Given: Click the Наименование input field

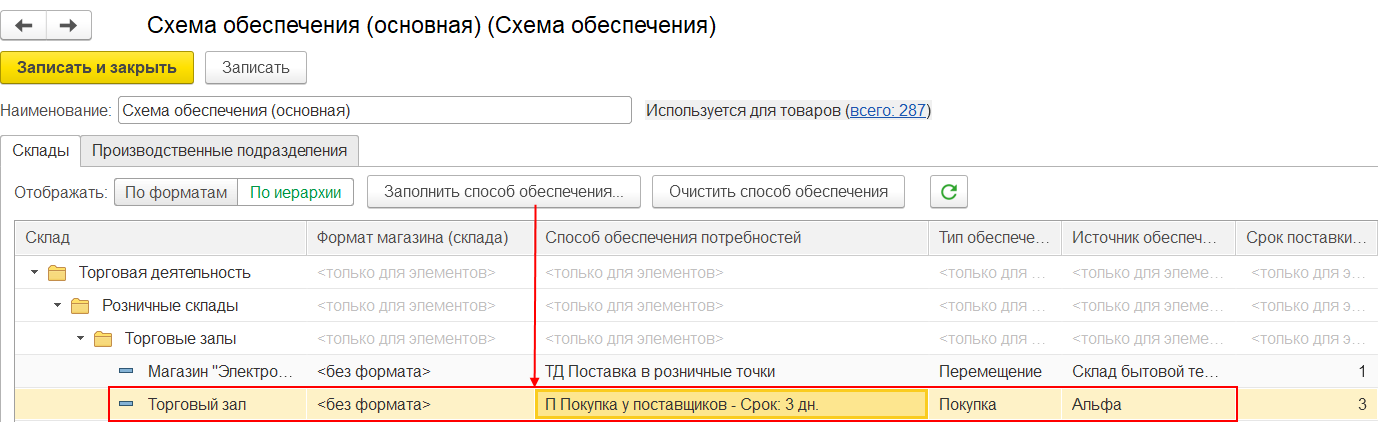Looking at the screenshot, I should tap(374, 110).
